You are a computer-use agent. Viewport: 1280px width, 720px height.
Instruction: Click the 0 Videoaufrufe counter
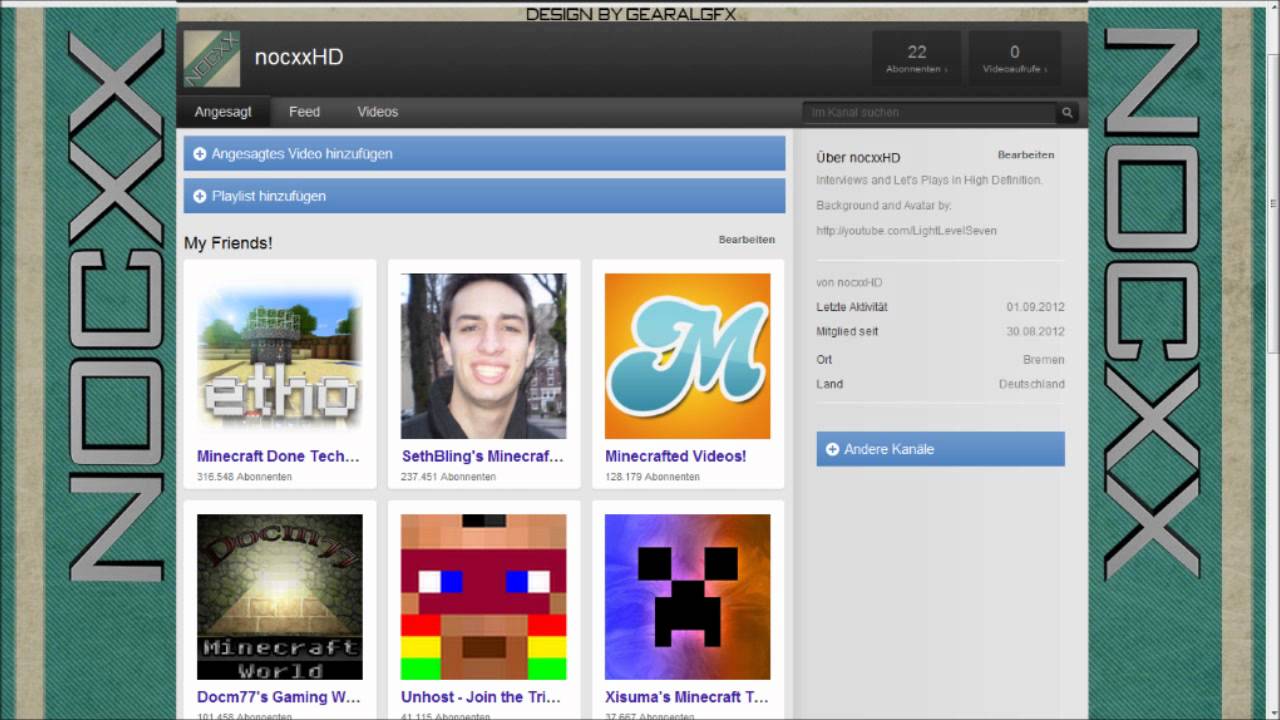click(1014, 58)
